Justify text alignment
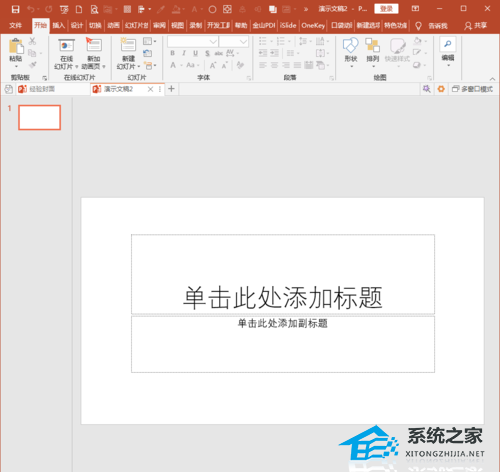The height and width of the screenshot is (472, 500). (x=297, y=65)
